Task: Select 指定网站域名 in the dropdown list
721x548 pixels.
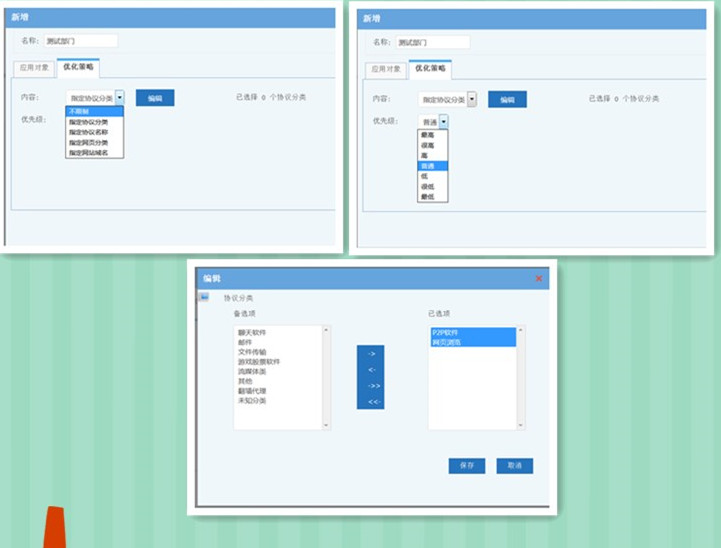Action: click(88, 153)
